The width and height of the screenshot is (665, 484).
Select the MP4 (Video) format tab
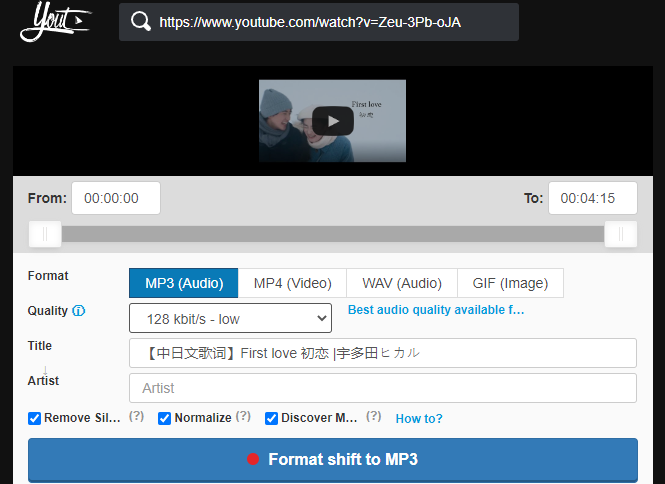292,283
